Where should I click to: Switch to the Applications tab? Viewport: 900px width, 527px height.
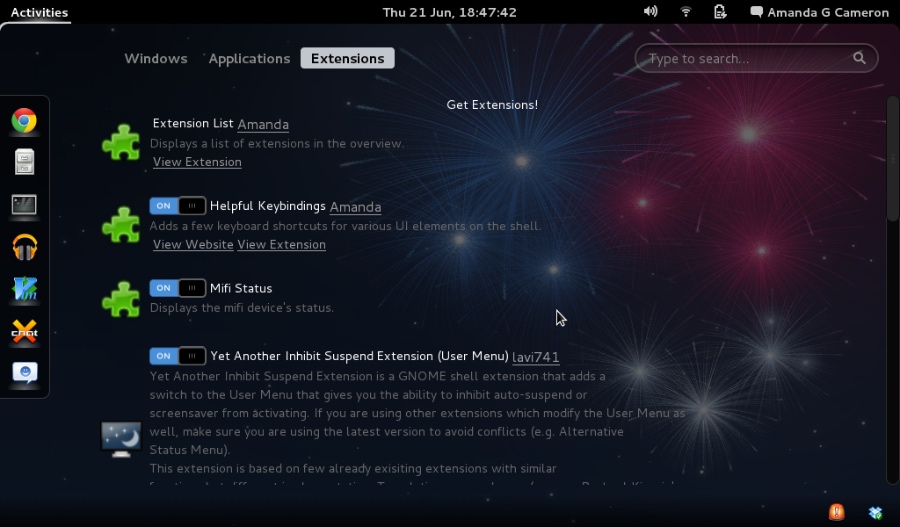(x=249, y=58)
